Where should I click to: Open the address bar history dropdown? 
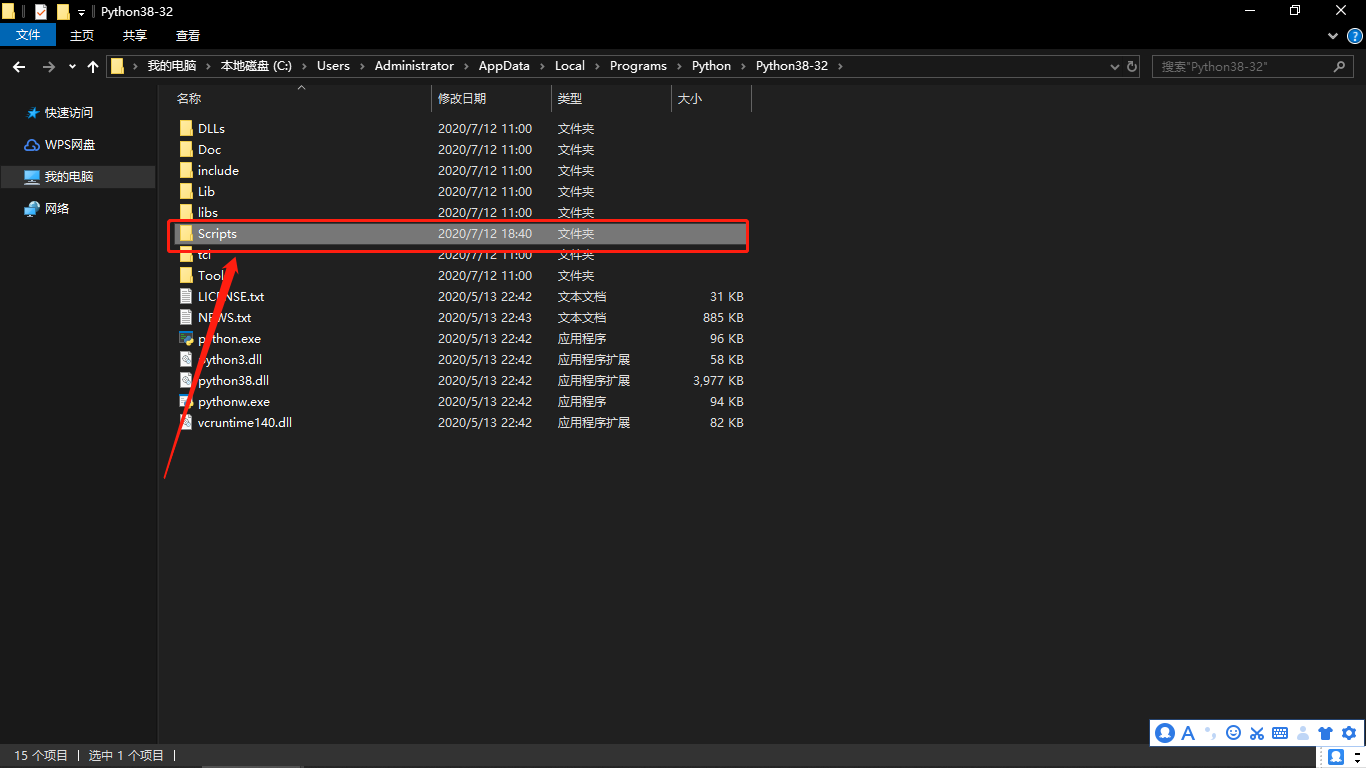[1115, 66]
